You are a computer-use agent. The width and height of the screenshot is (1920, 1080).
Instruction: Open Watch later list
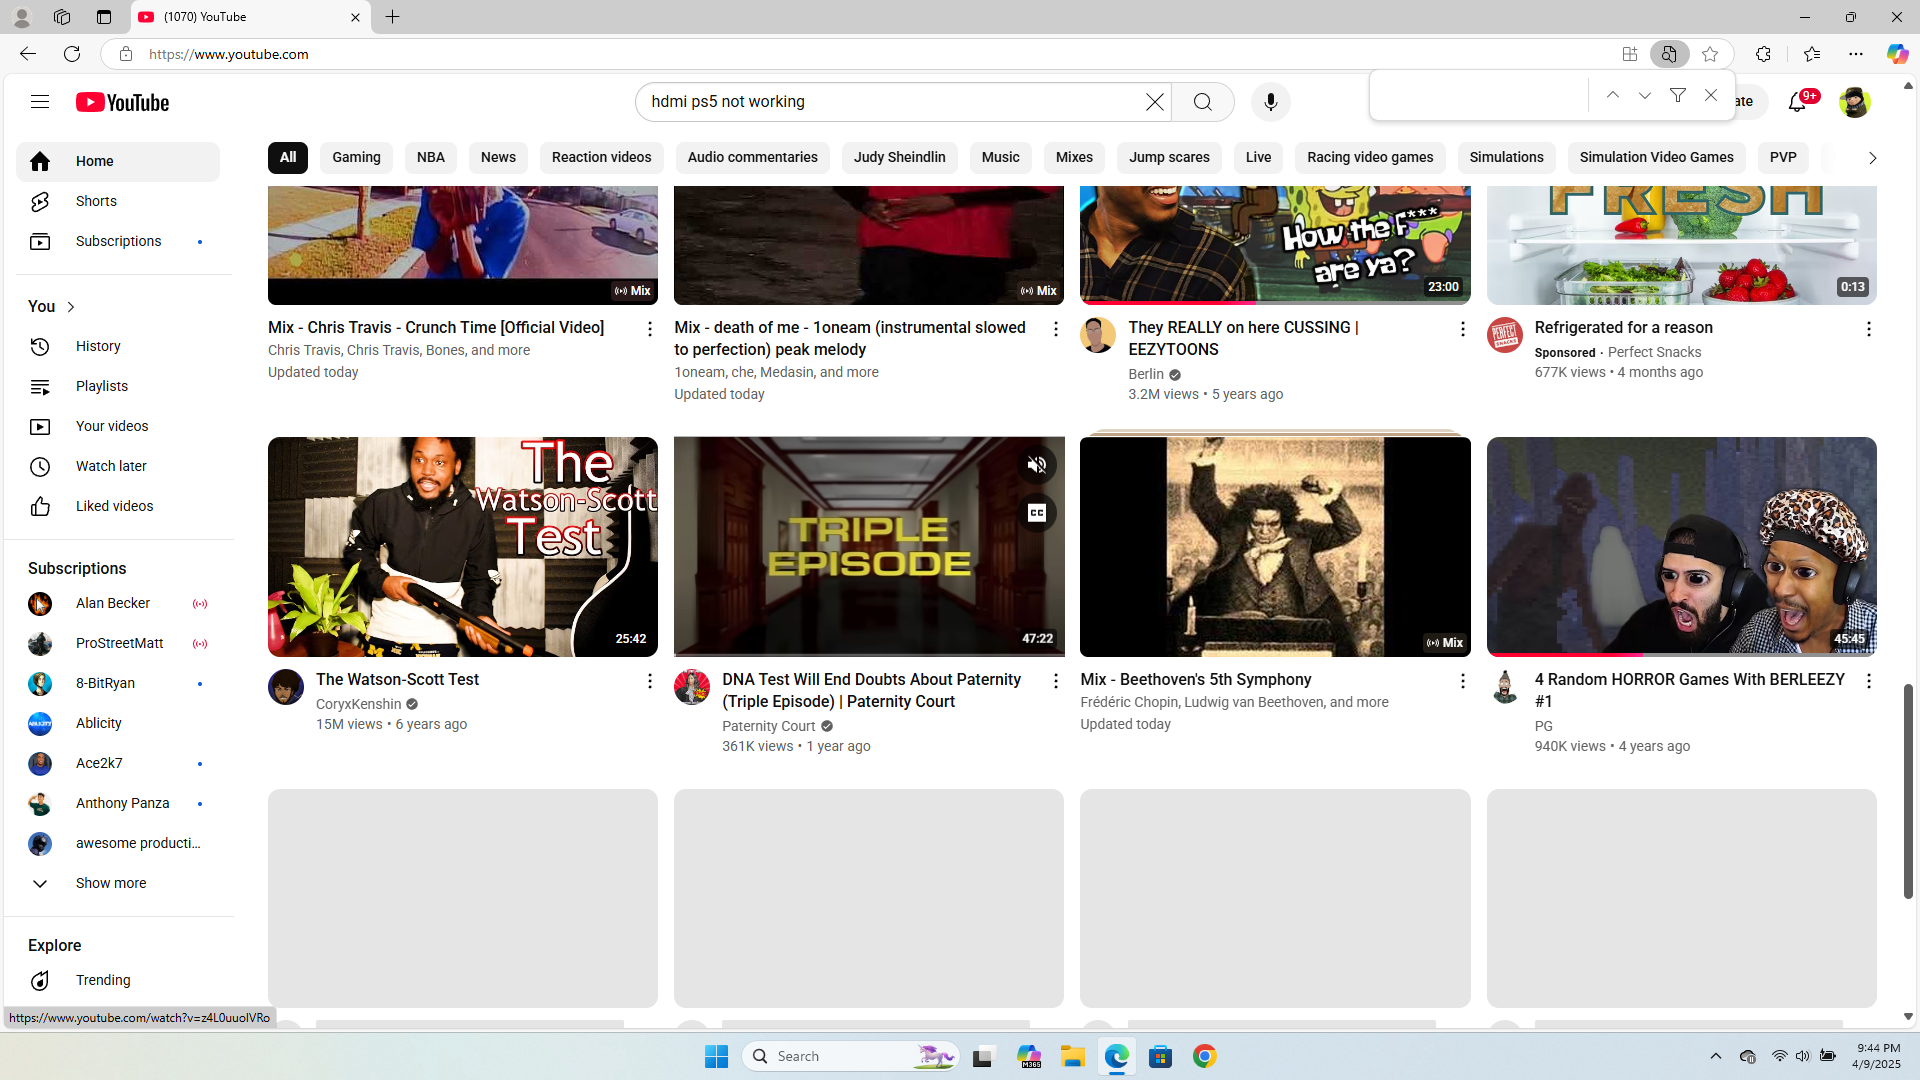tap(118, 466)
